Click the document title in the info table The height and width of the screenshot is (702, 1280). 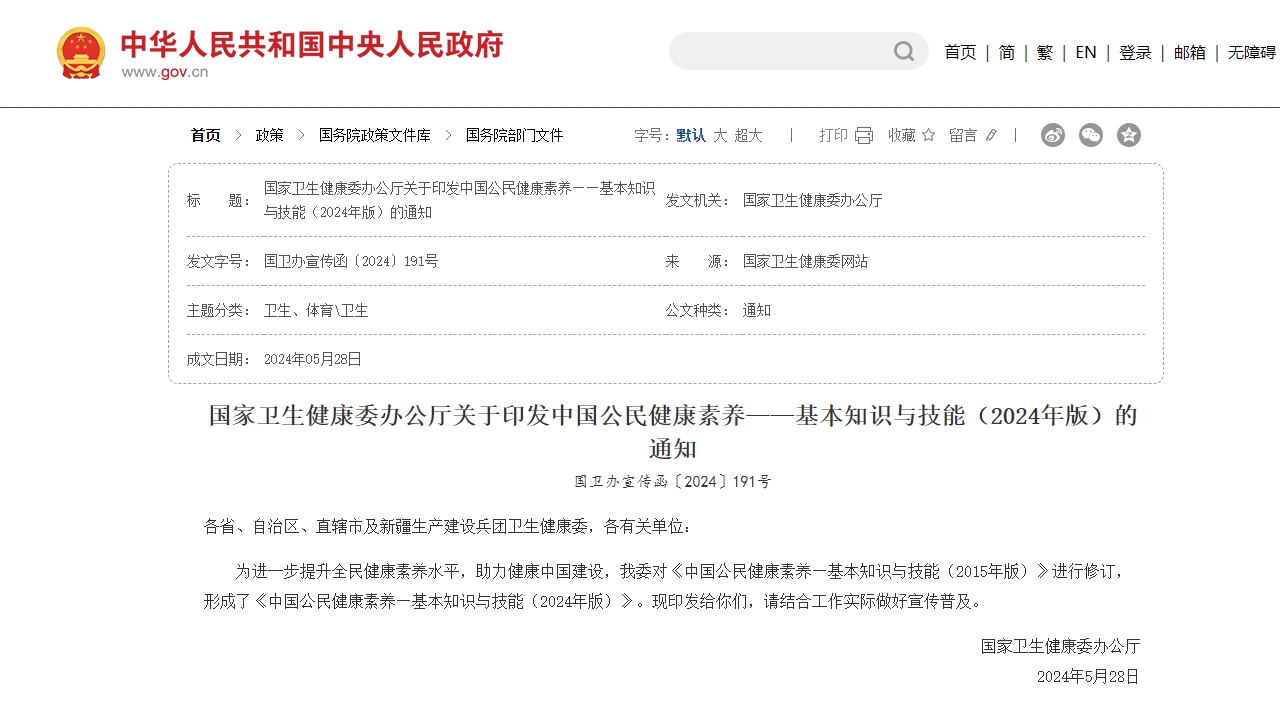pyautogui.click(x=459, y=200)
